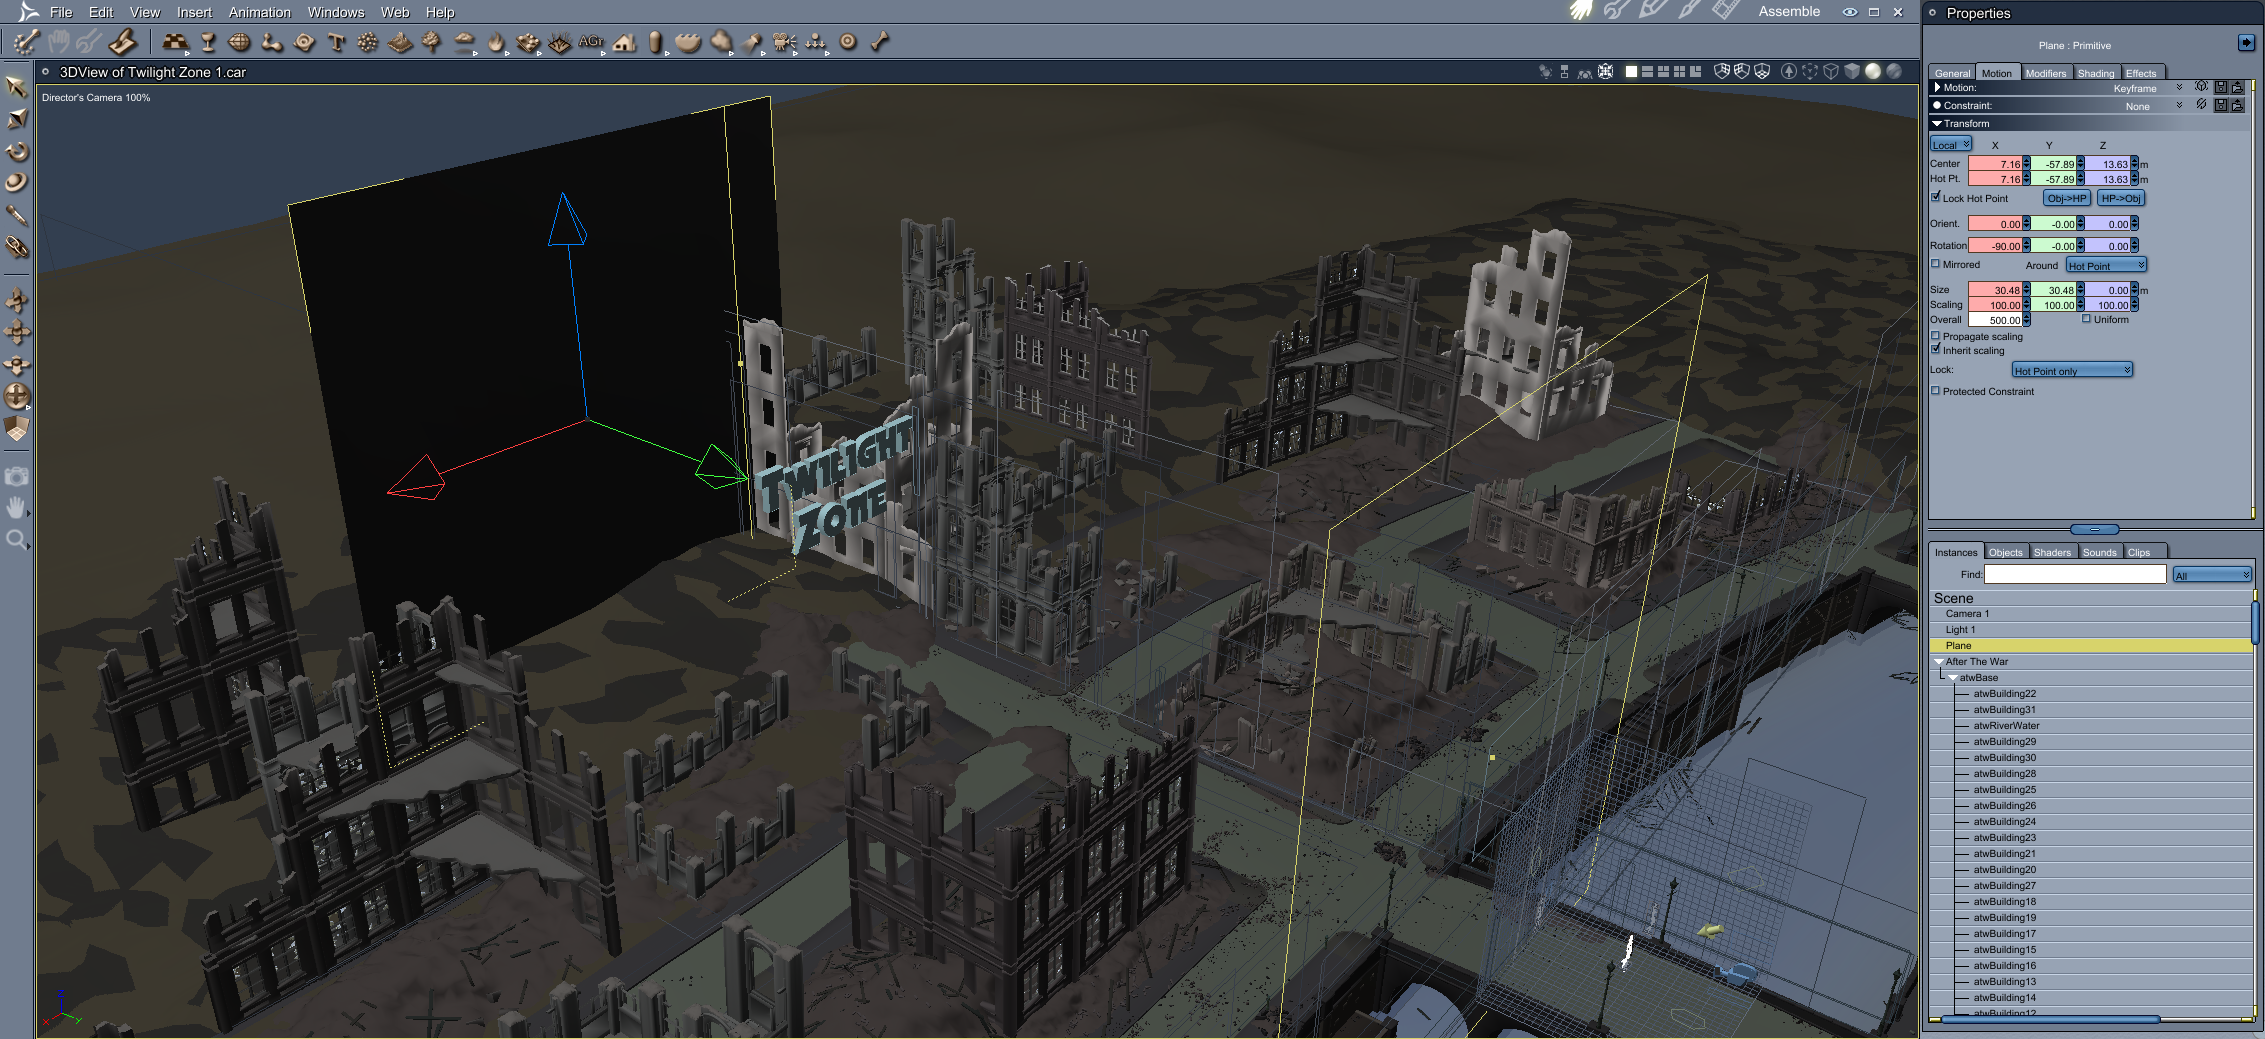The width and height of the screenshot is (2265, 1039).
Task: Check Propagate scaling option
Action: pyautogui.click(x=1936, y=336)
